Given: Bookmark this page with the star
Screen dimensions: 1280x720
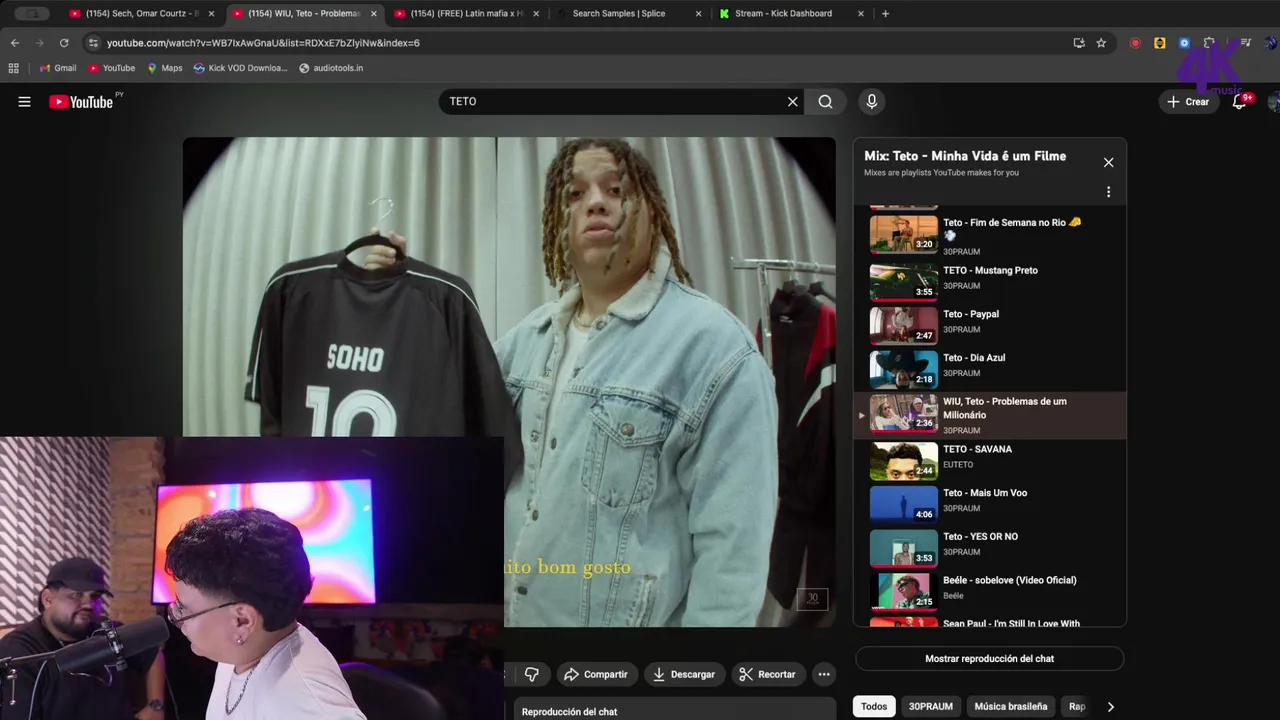Looking at the screenshot, I should (1101, 43).
